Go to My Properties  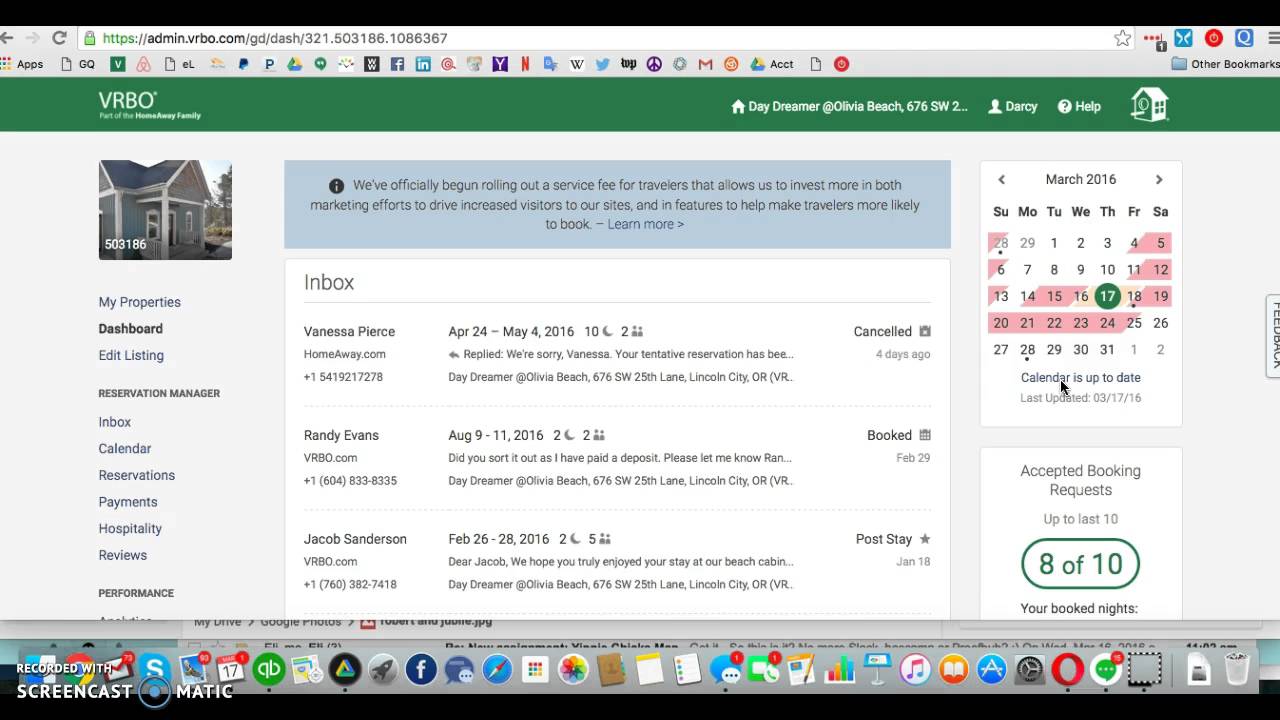point(139,302)
